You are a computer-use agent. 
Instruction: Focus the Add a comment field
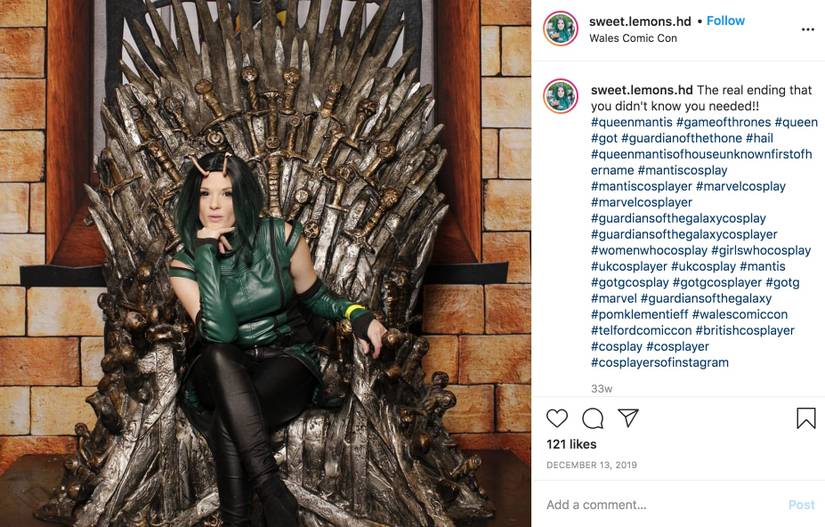pyautogui.click(x=663, y=505)
